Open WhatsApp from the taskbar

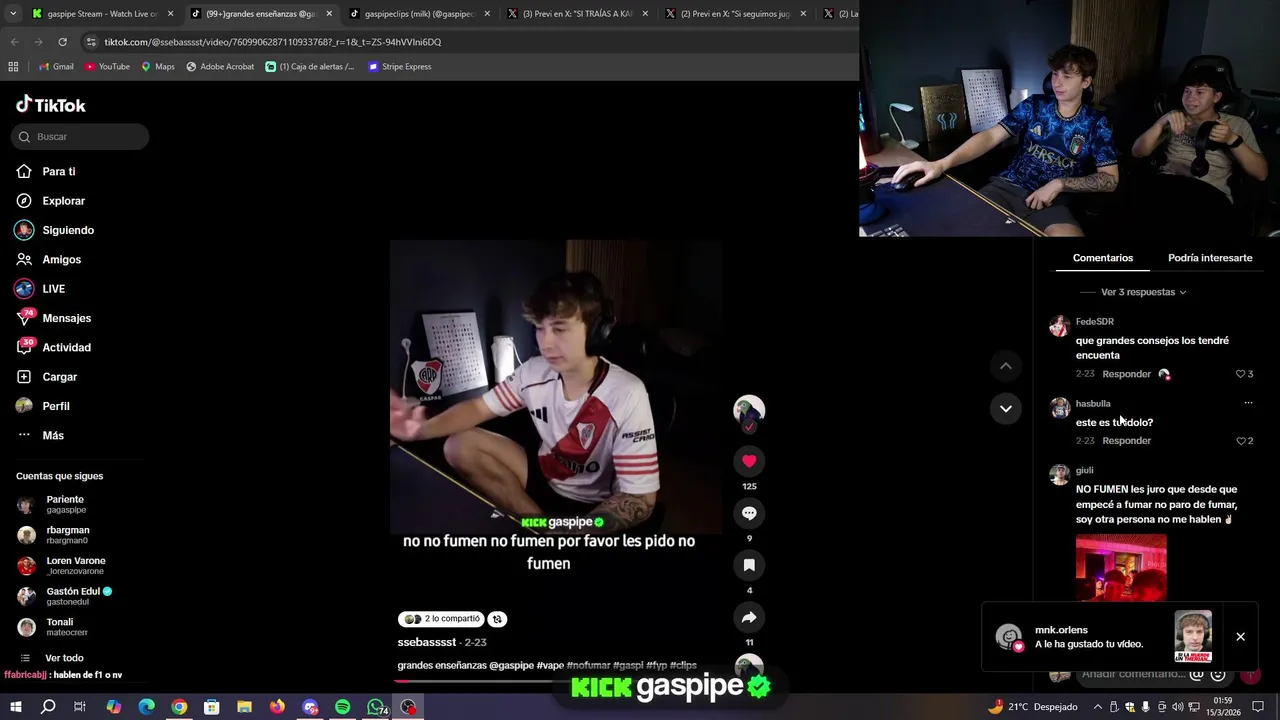click(x=375, y=707)
